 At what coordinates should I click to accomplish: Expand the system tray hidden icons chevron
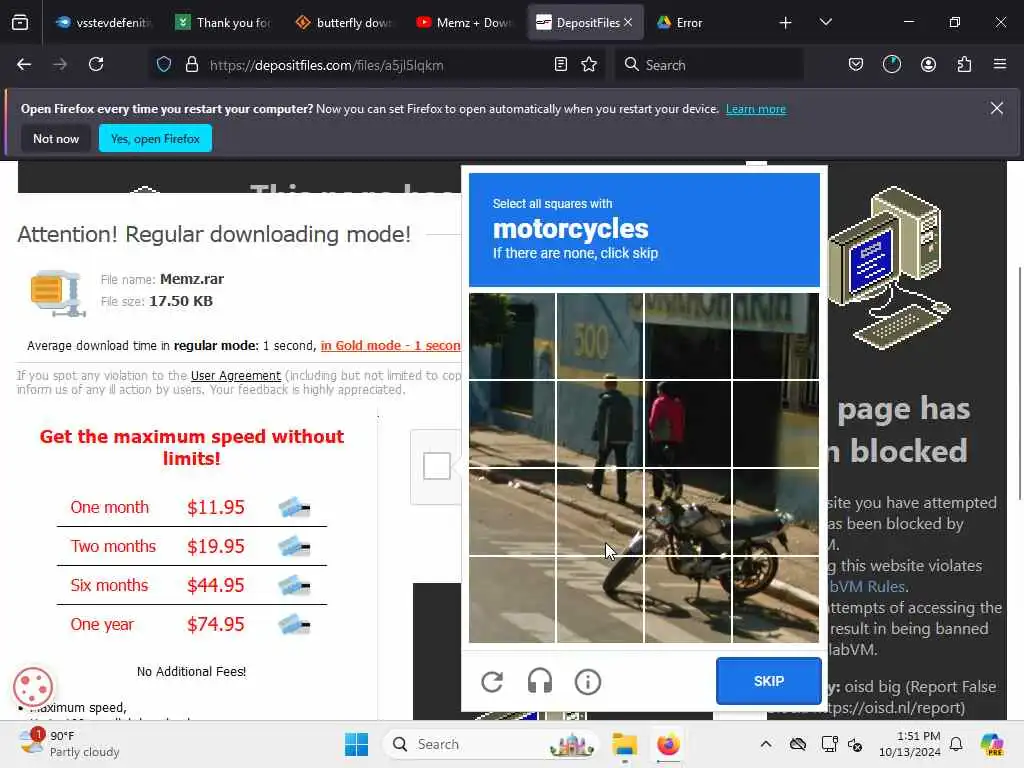[766, 744]
